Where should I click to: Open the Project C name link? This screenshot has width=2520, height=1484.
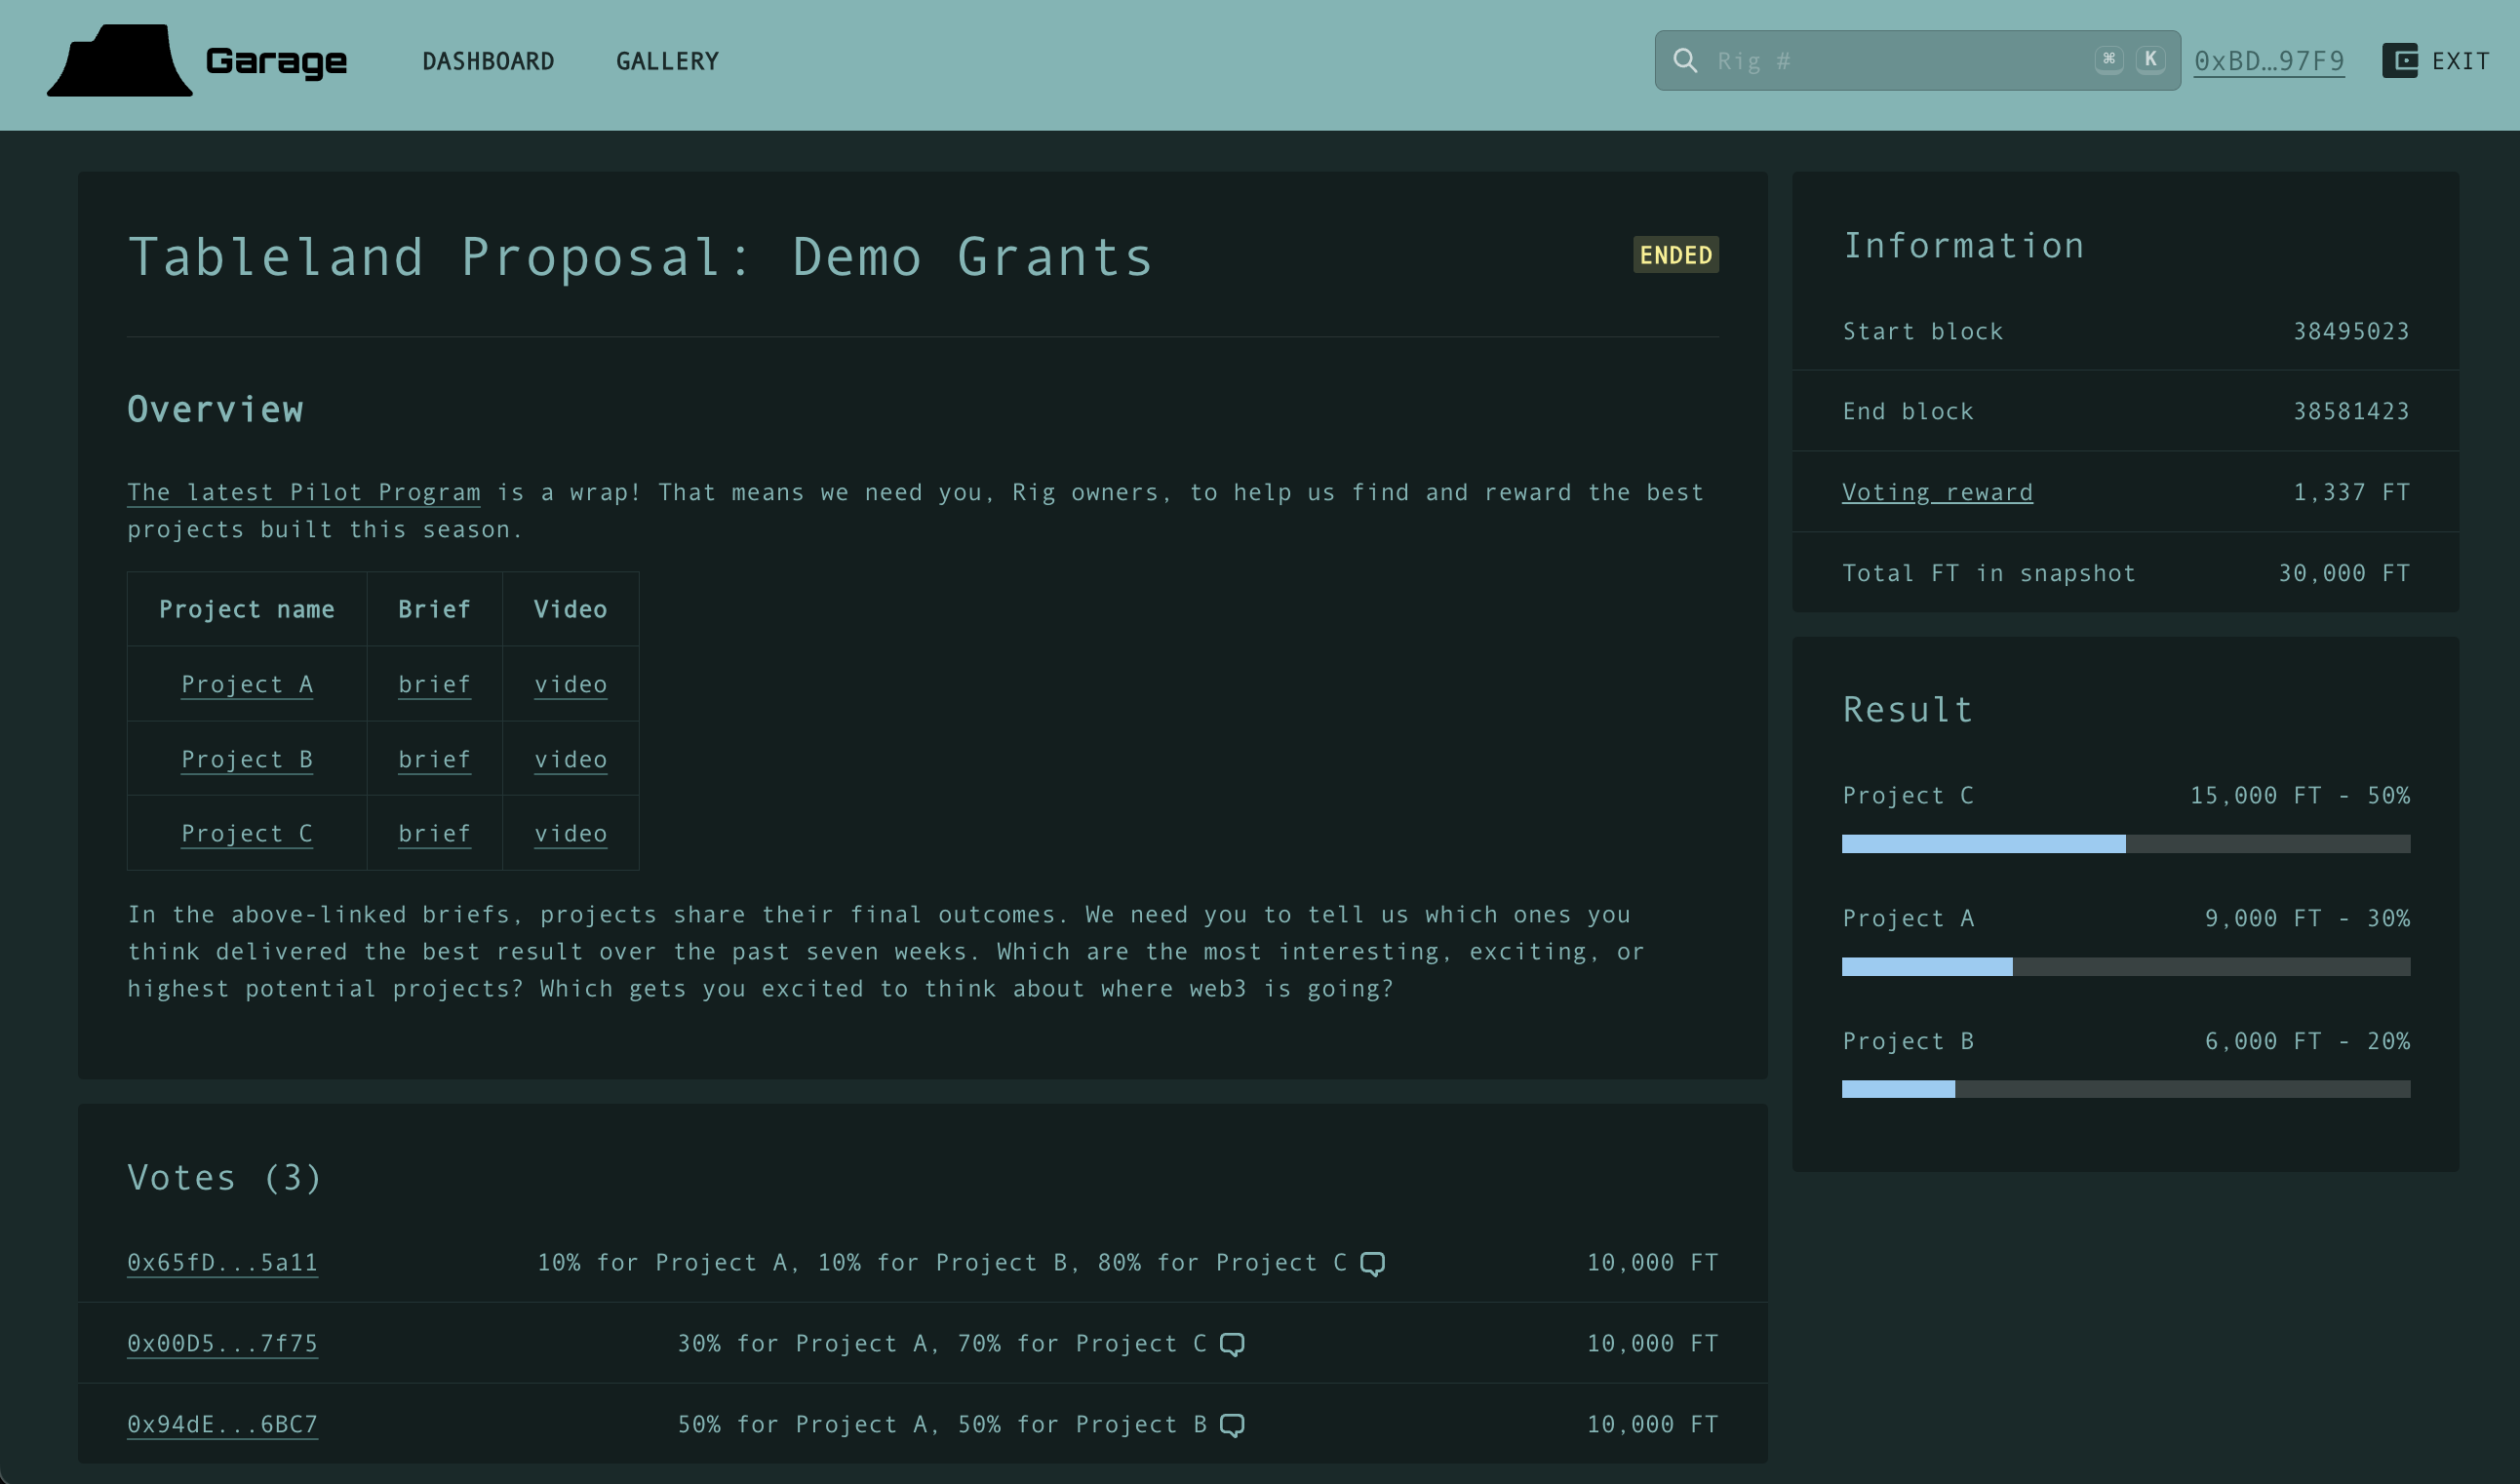(x=247, y=834)
